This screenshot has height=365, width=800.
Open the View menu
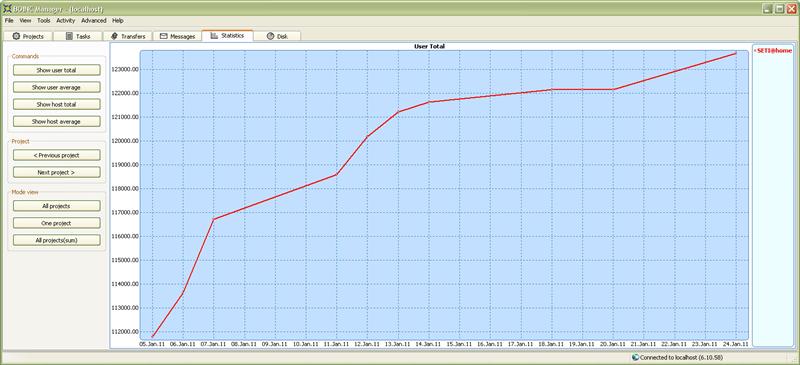point(26,20)
